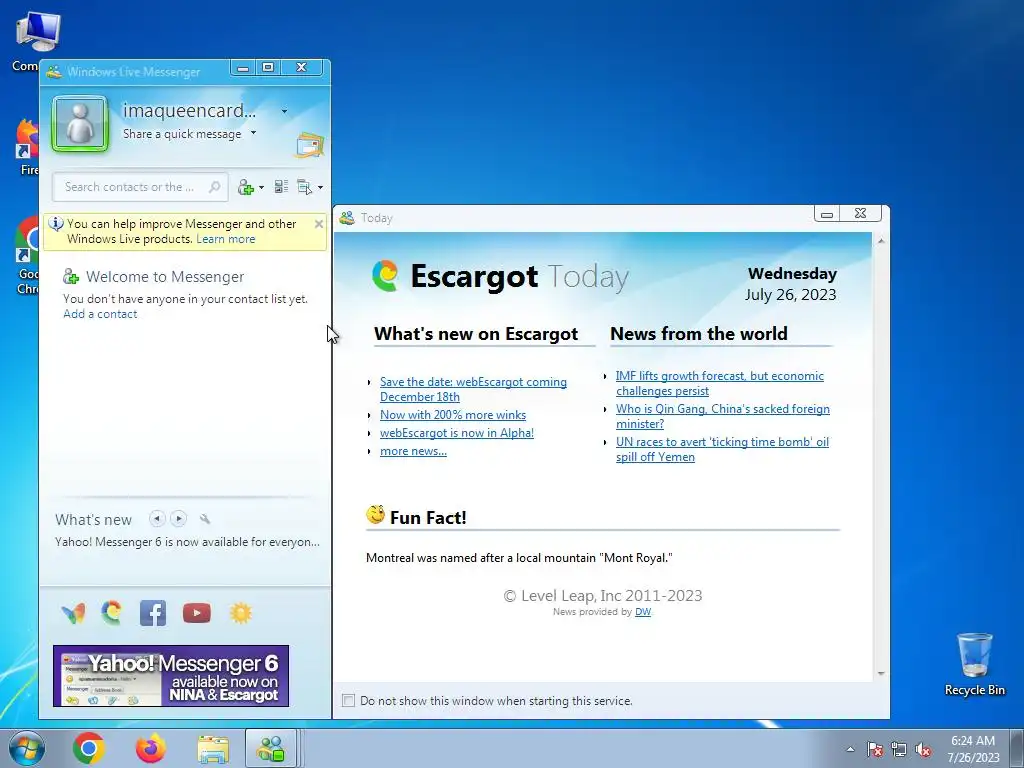
Task: Open the Facebook tab icon
Action: [153, 613]
